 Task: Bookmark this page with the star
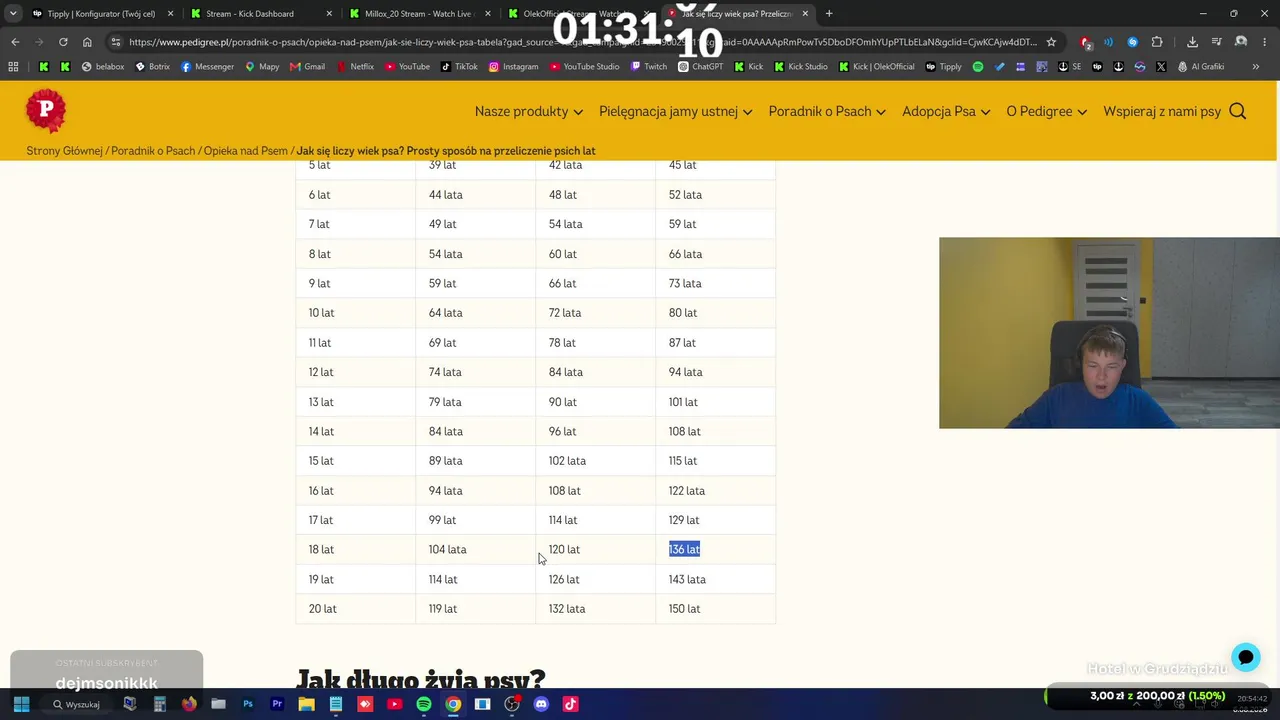click(x=1051, y=42)
